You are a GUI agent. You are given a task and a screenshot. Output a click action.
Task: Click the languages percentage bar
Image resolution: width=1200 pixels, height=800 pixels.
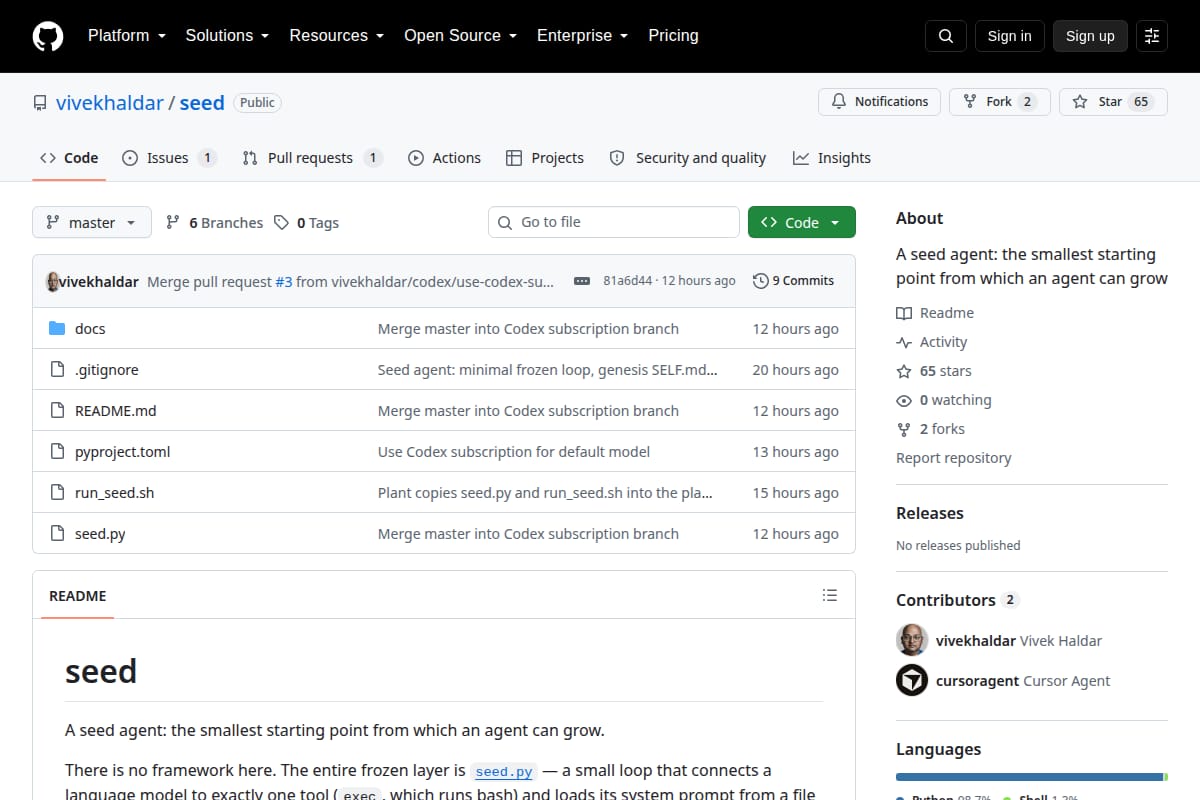1032,777
